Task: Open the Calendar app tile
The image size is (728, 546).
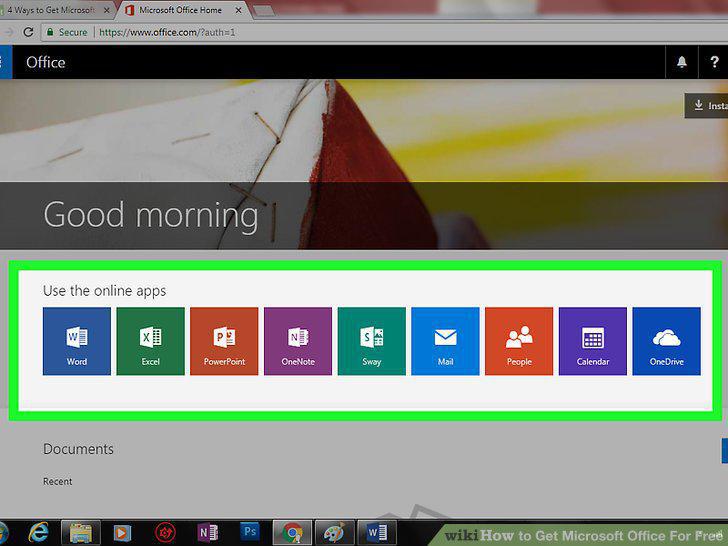Action: click(593, 341)
